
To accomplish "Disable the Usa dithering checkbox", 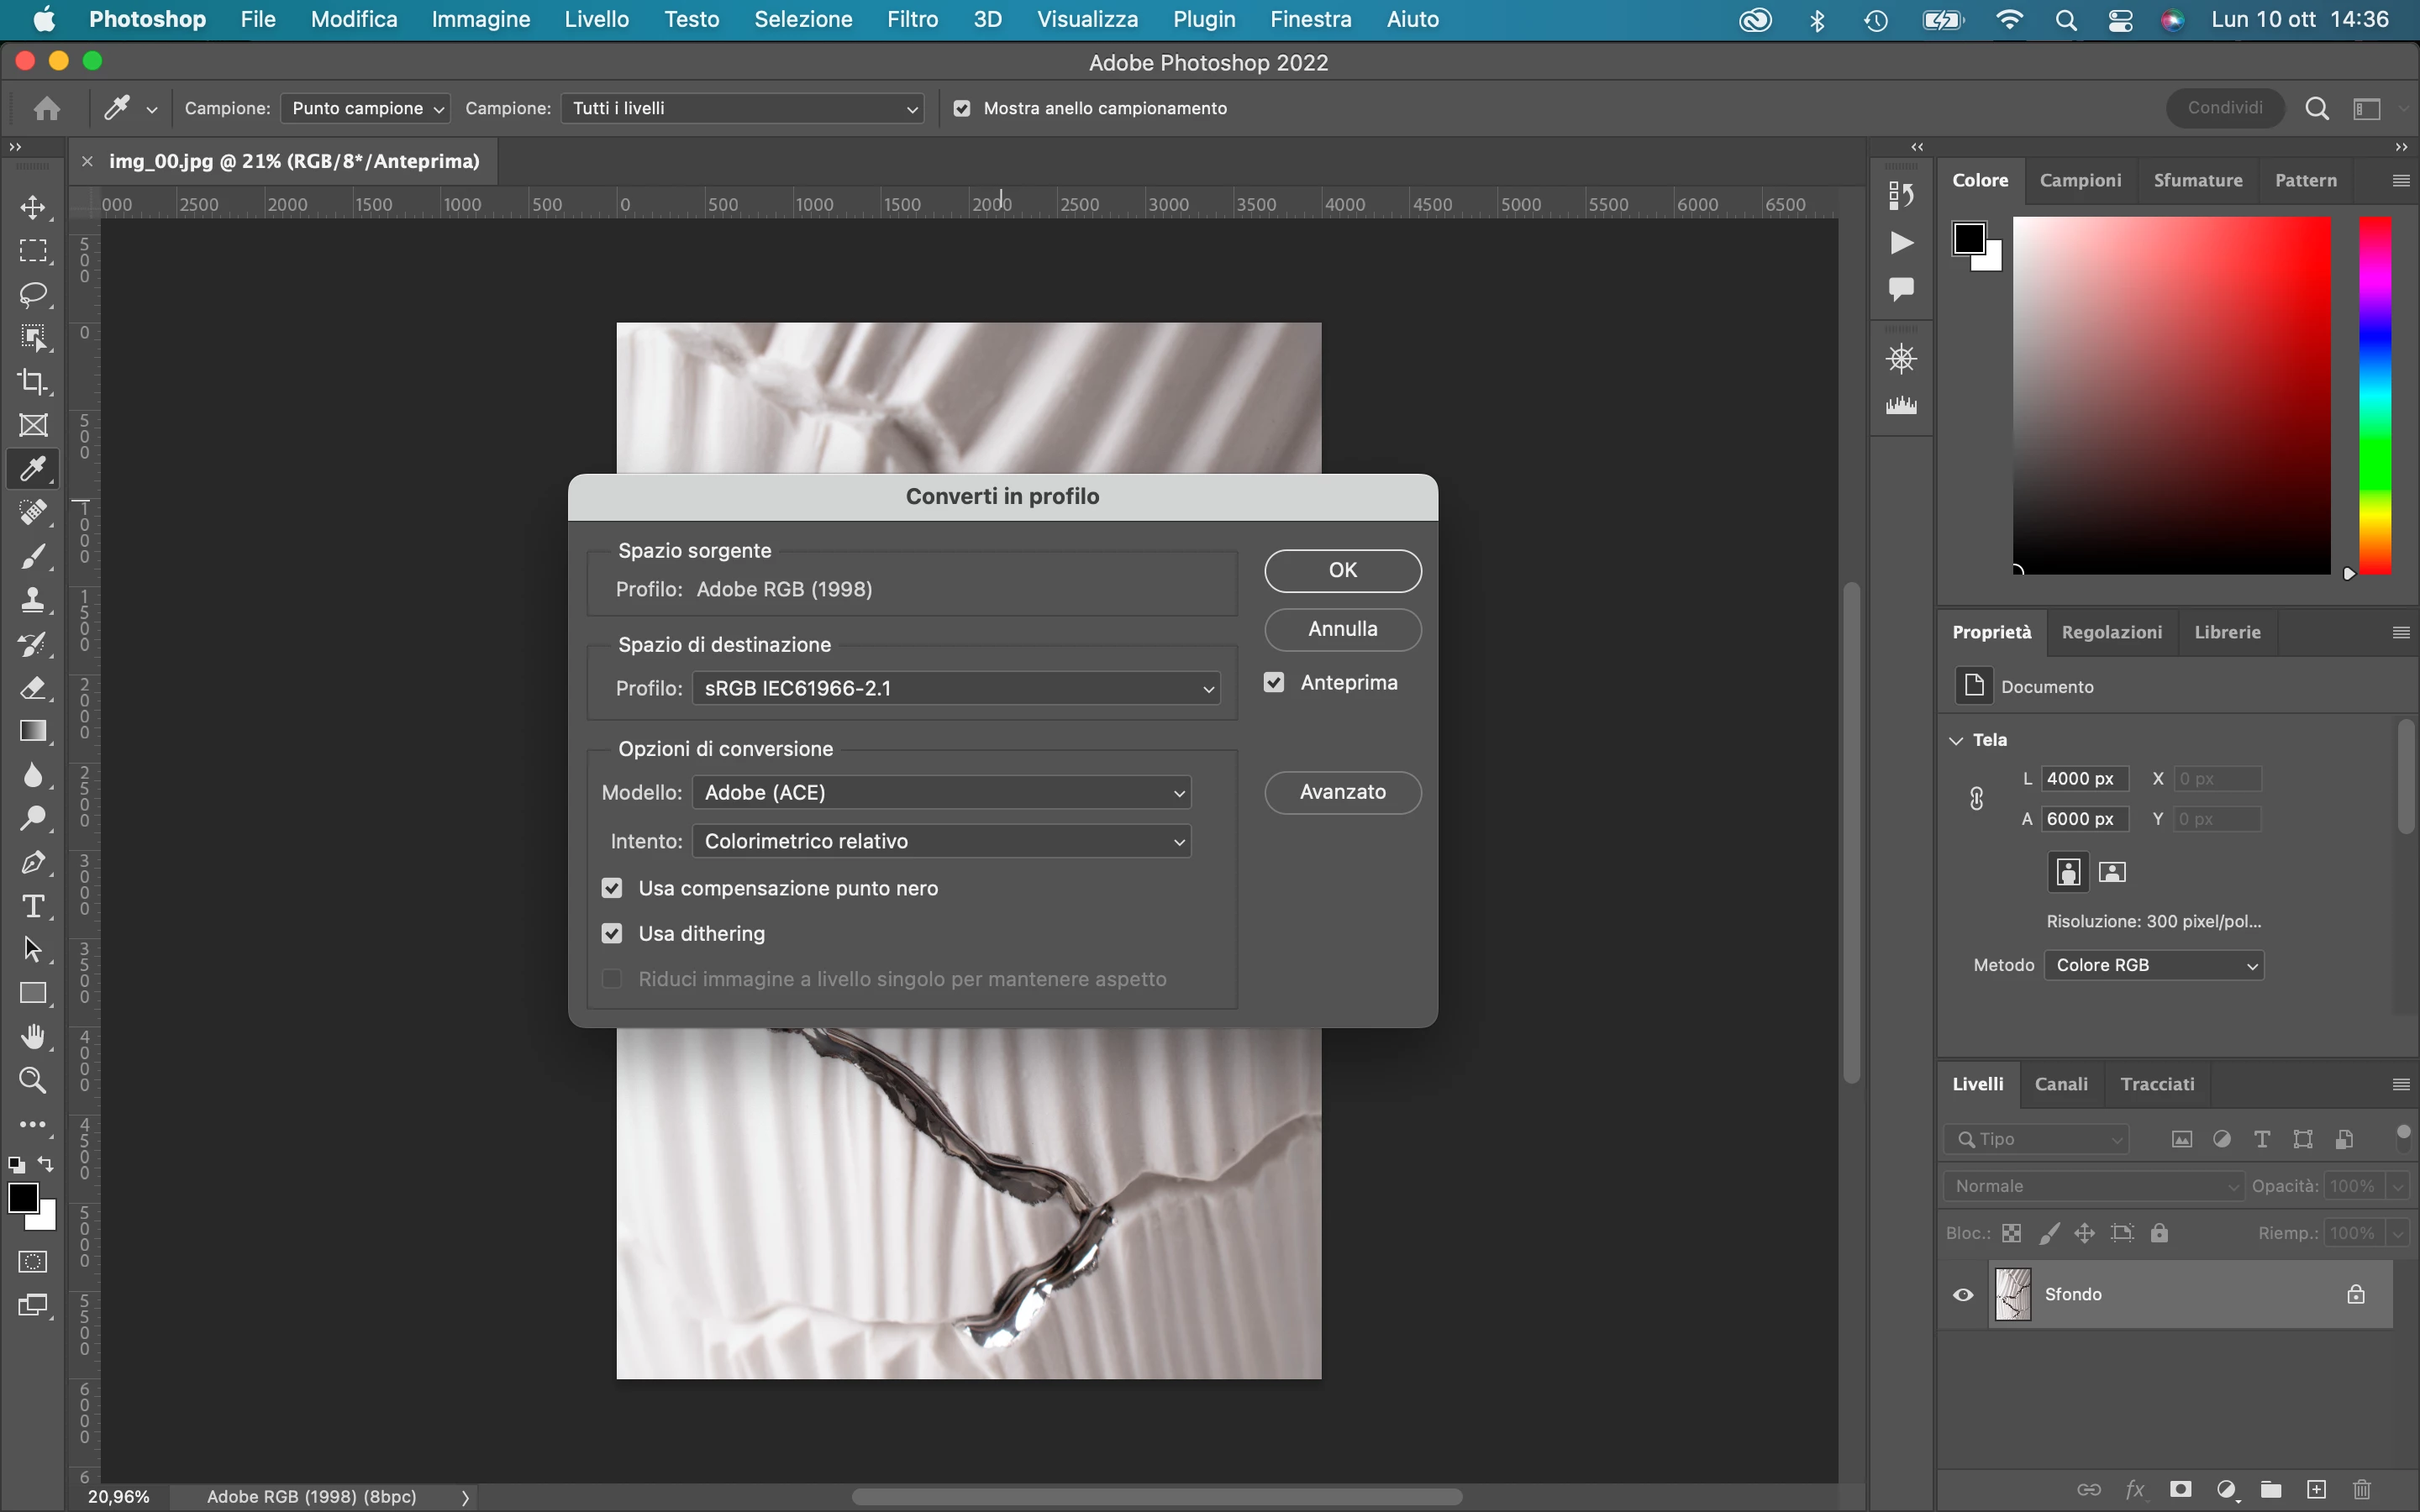I will point(612,933).
